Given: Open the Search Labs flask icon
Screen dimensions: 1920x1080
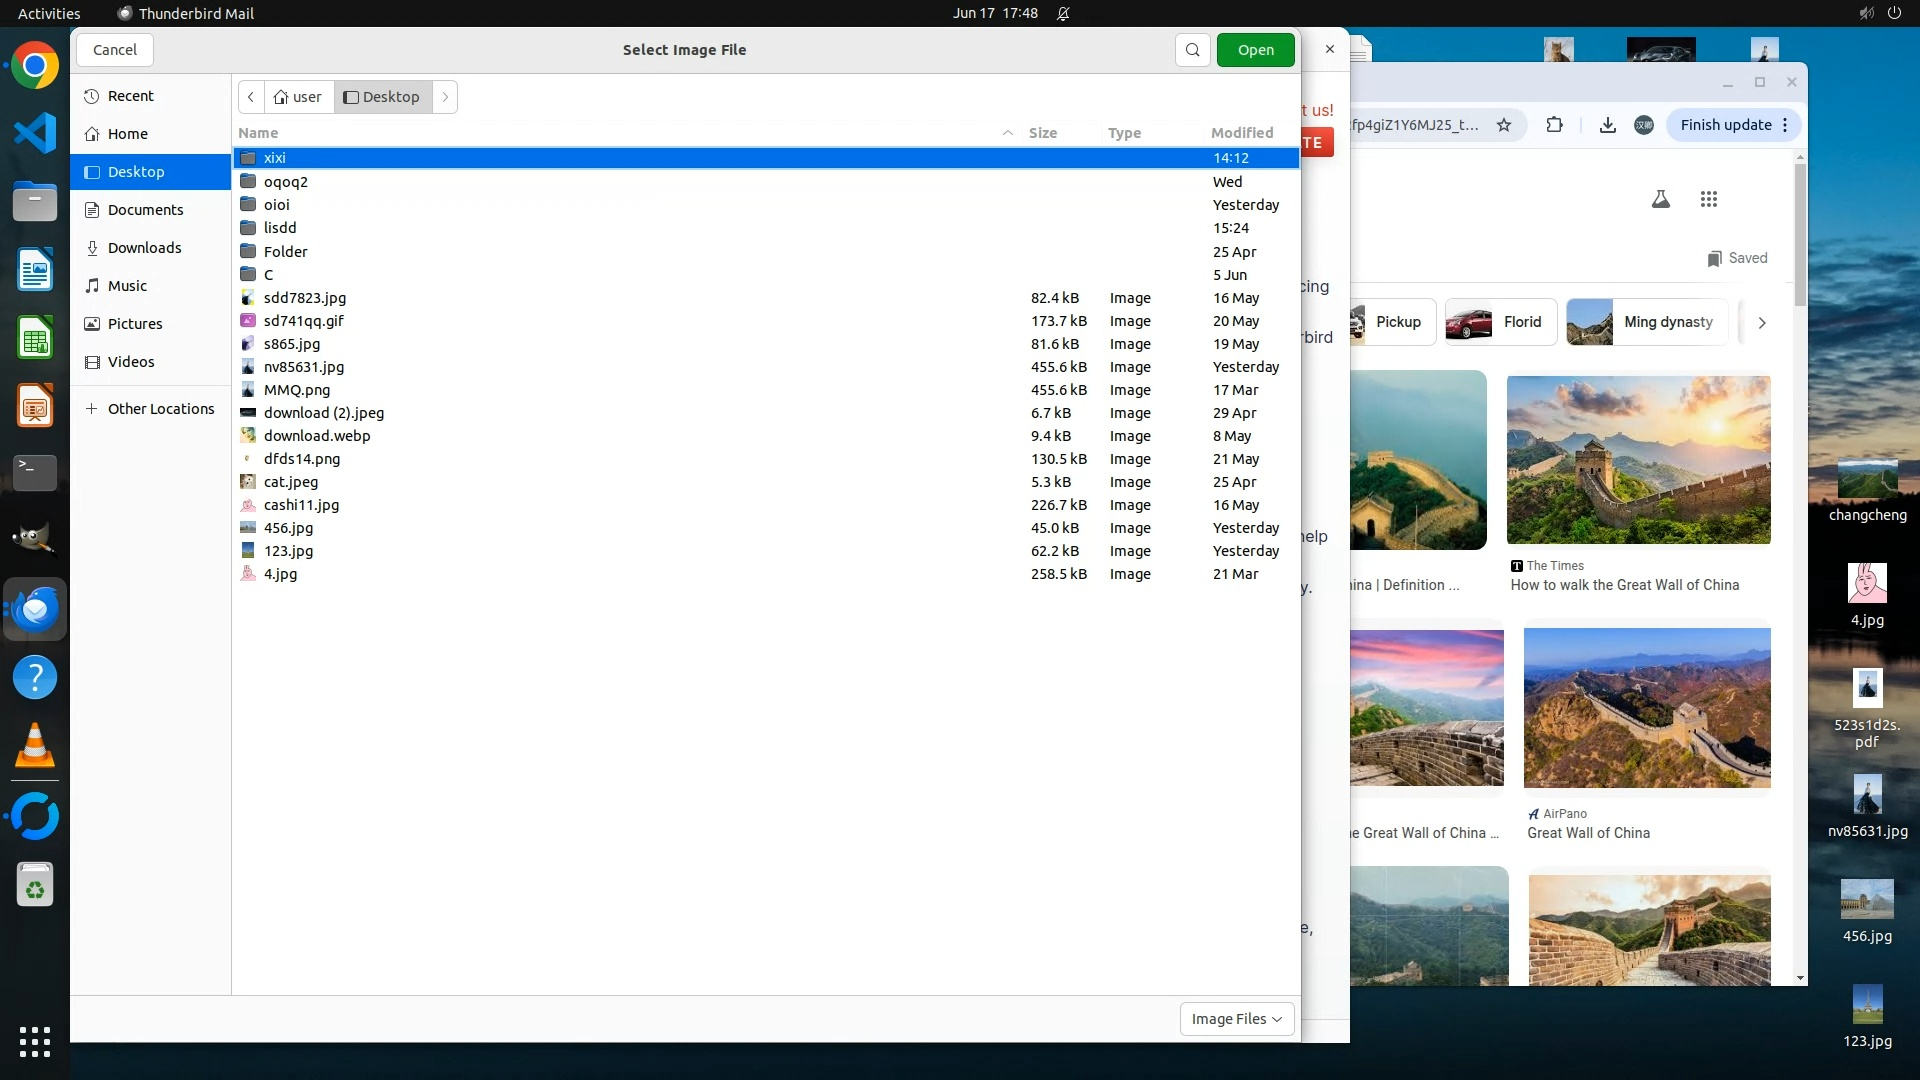Looking at the screenshot, I should pos(1660,200).
